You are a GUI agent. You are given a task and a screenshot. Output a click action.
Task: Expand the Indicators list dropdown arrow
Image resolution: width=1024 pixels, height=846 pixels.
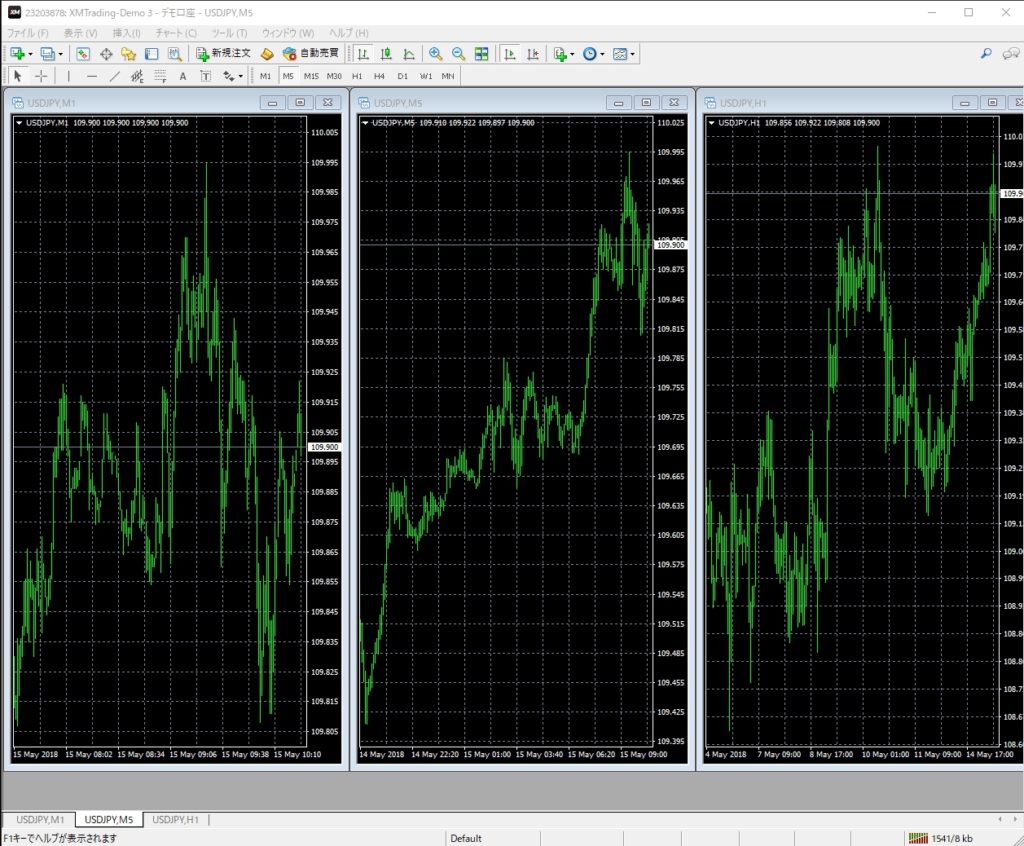(x=572, y=54)
